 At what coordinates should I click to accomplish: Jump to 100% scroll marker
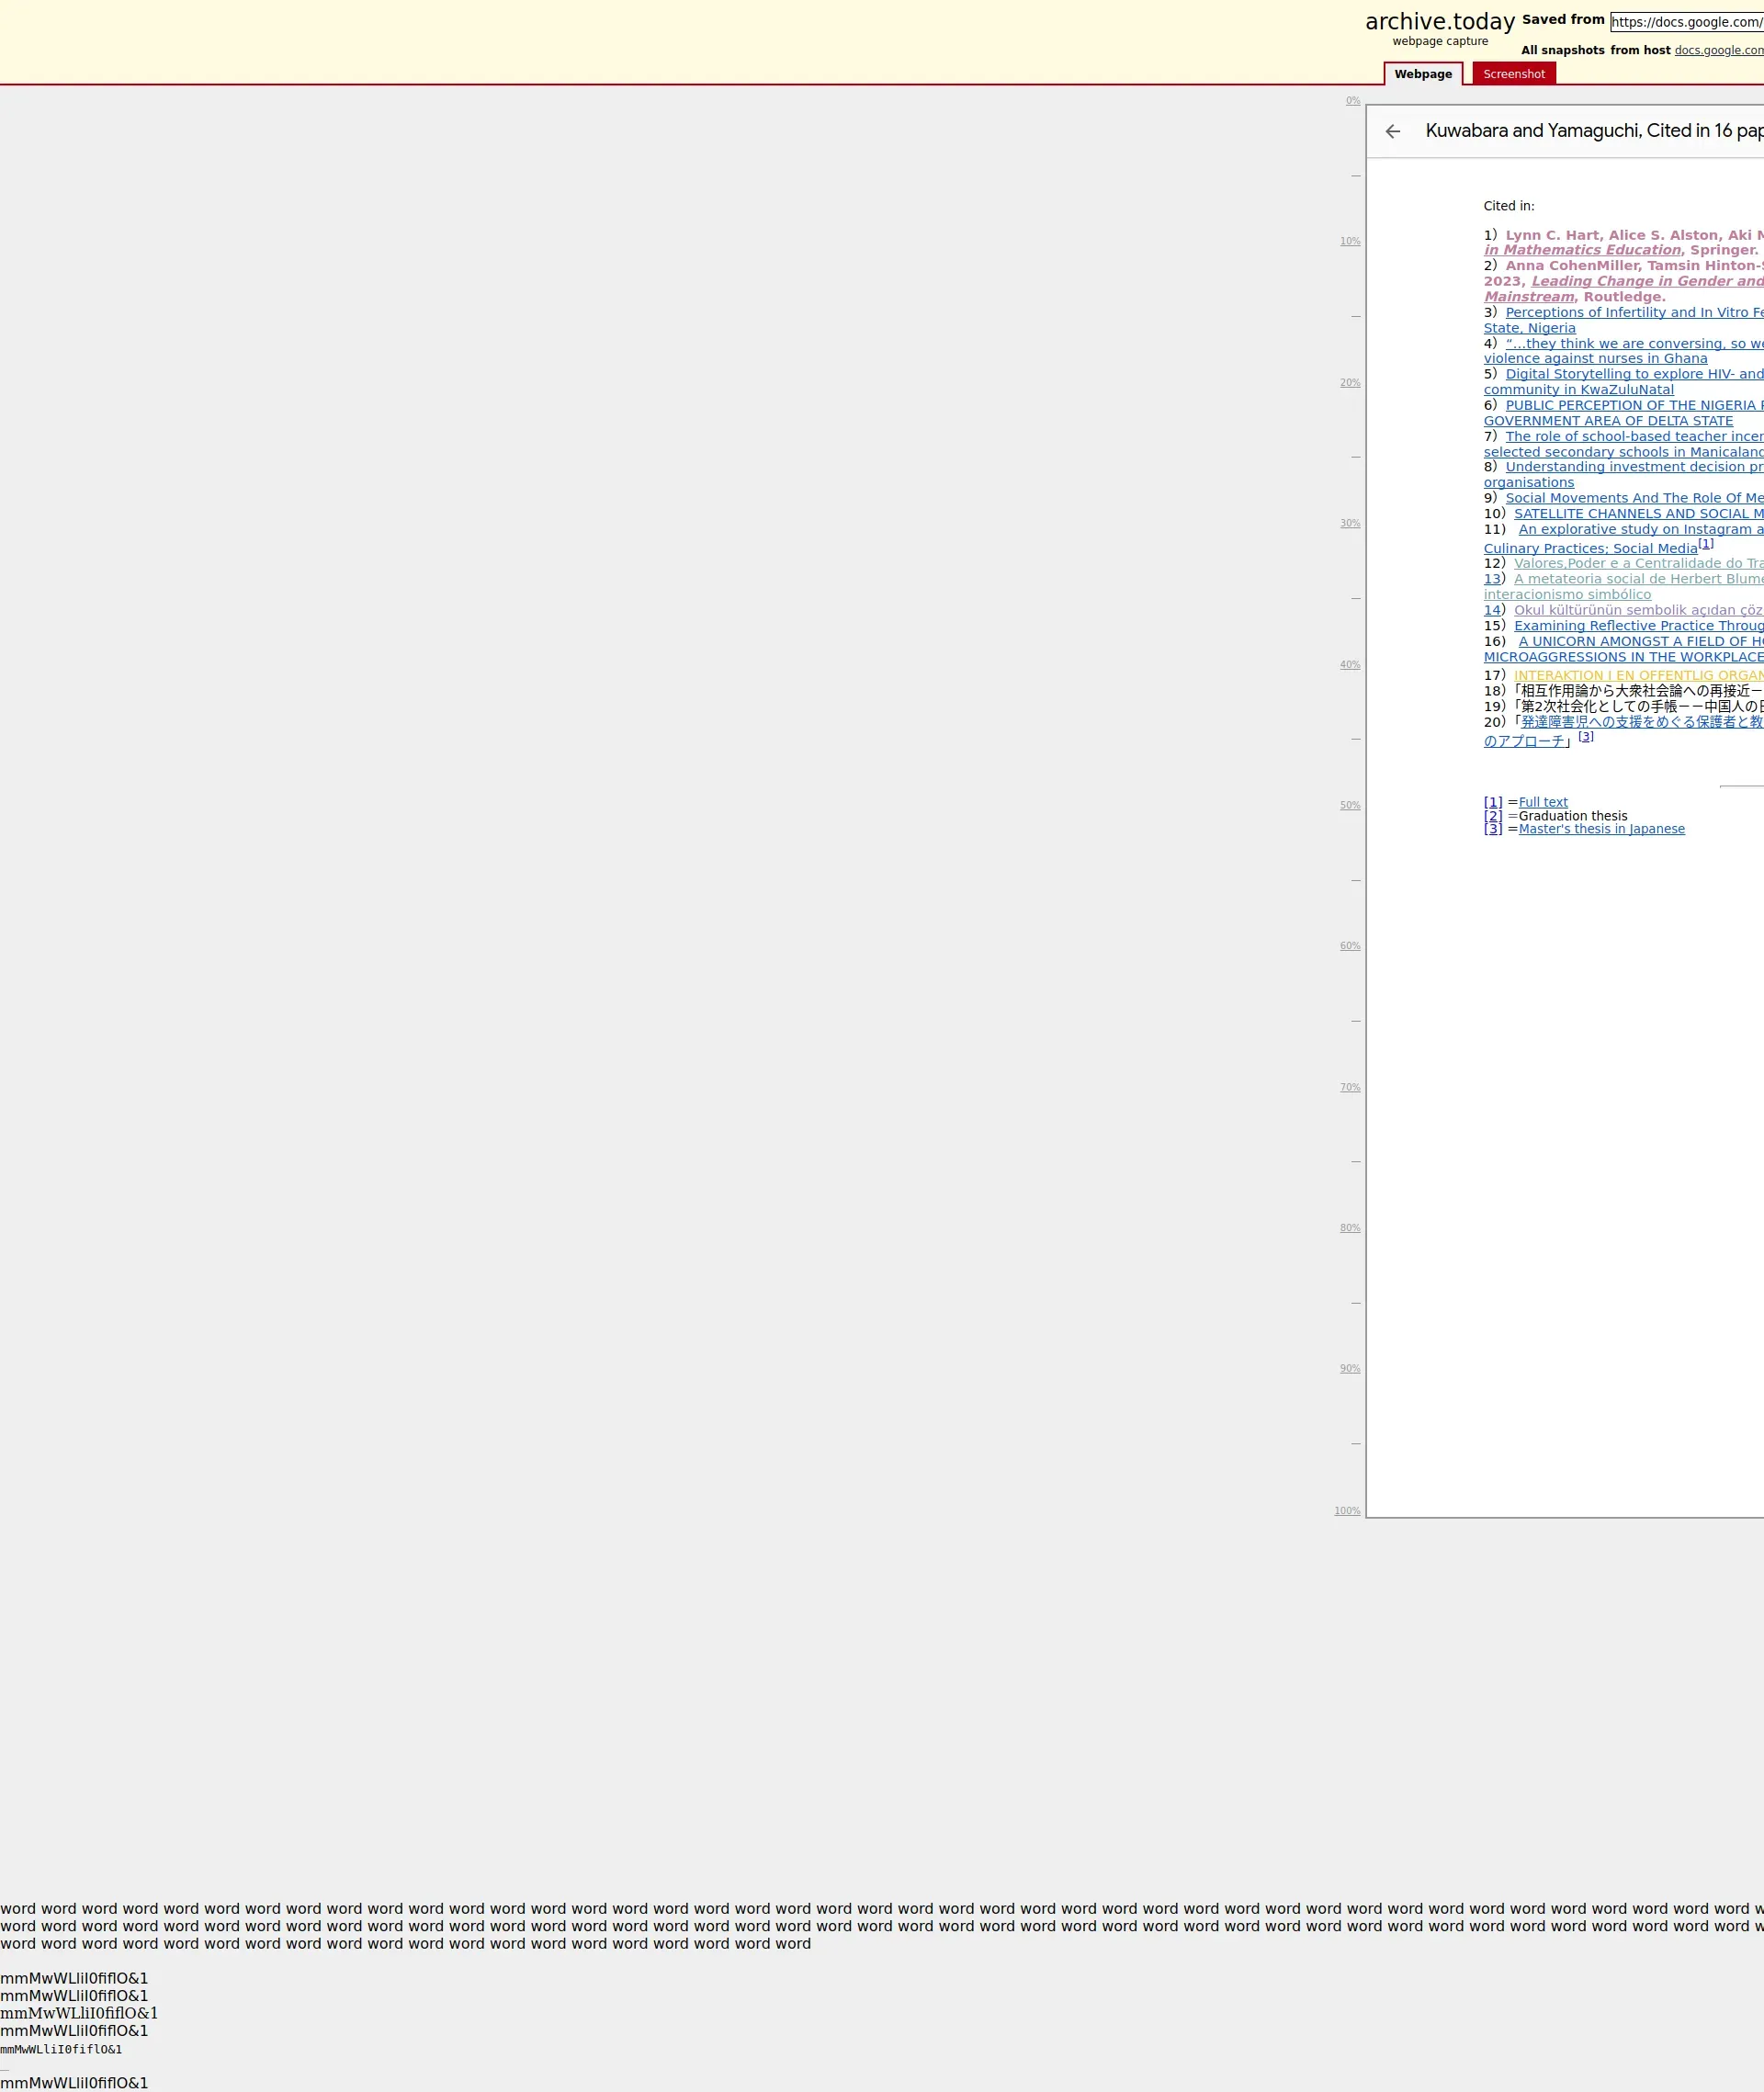point(1346,1510)
